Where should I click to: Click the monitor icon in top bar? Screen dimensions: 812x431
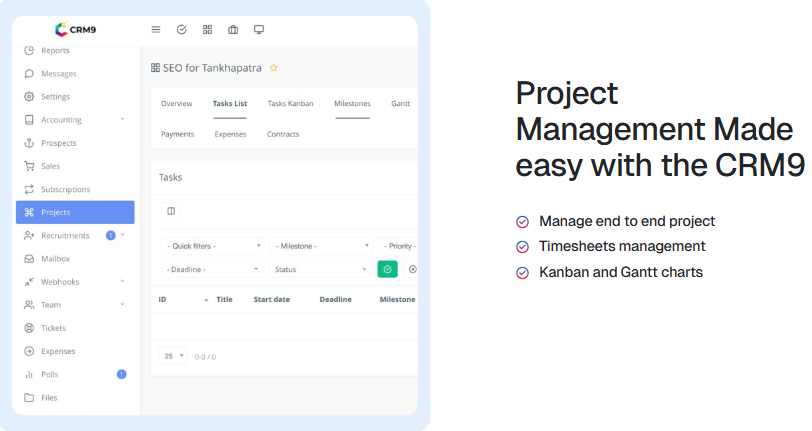(259, 29)
